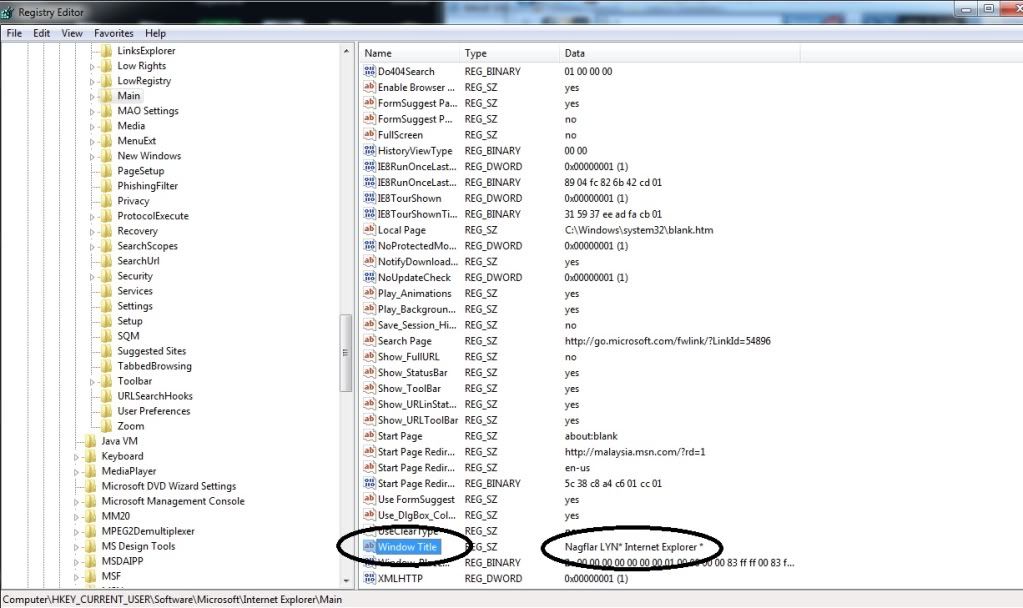This screenshot has height=608, width=1023.
Task: Open the Favorites menu
Action: 113,33
